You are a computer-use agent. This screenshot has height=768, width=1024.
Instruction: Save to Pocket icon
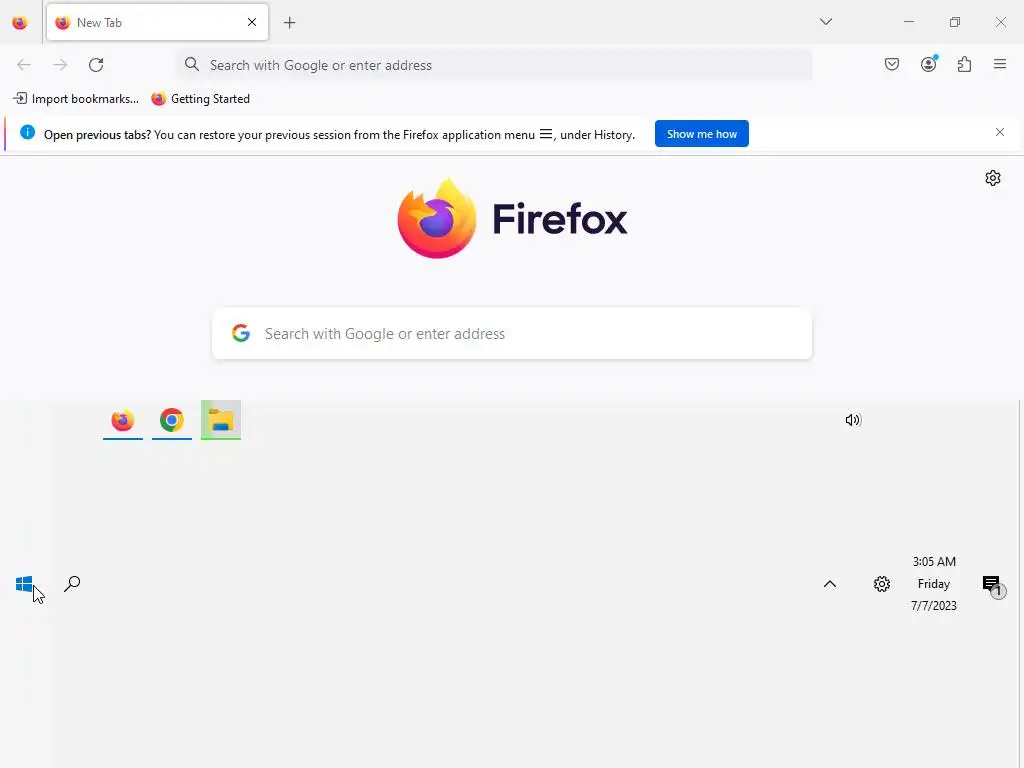click(x=891, y=64)
